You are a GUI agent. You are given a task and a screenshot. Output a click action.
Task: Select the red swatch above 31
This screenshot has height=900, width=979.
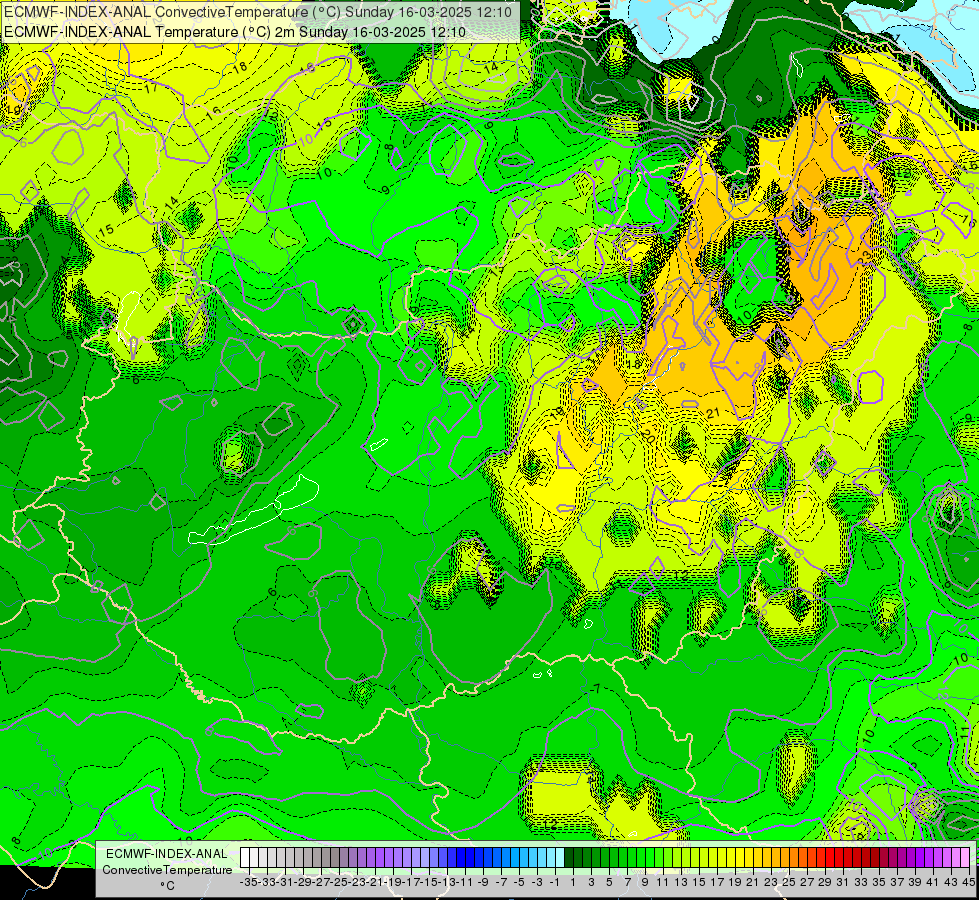point(839,858)
